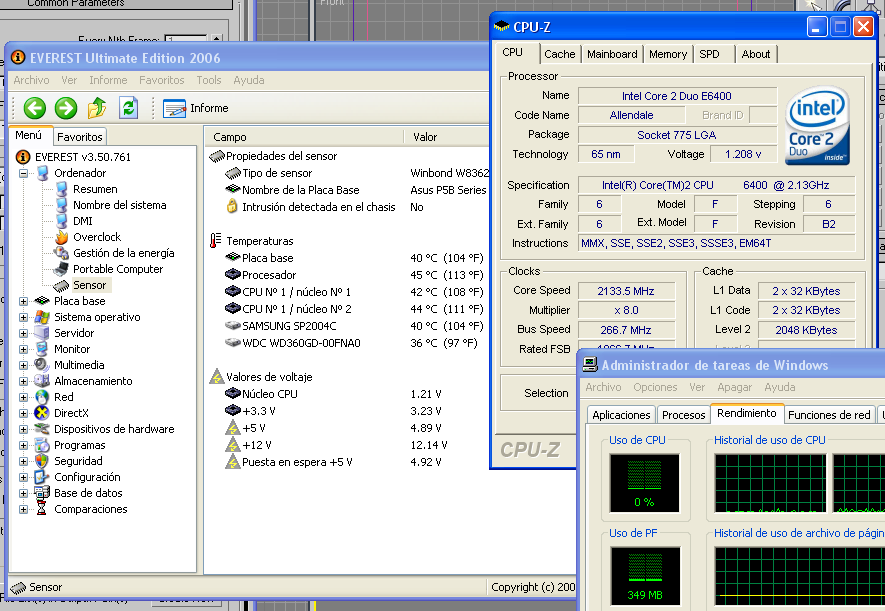The width and height of the screenshot is (885, 611).
Task: Select Portable Computer in the tree
Action: point(117,269)
